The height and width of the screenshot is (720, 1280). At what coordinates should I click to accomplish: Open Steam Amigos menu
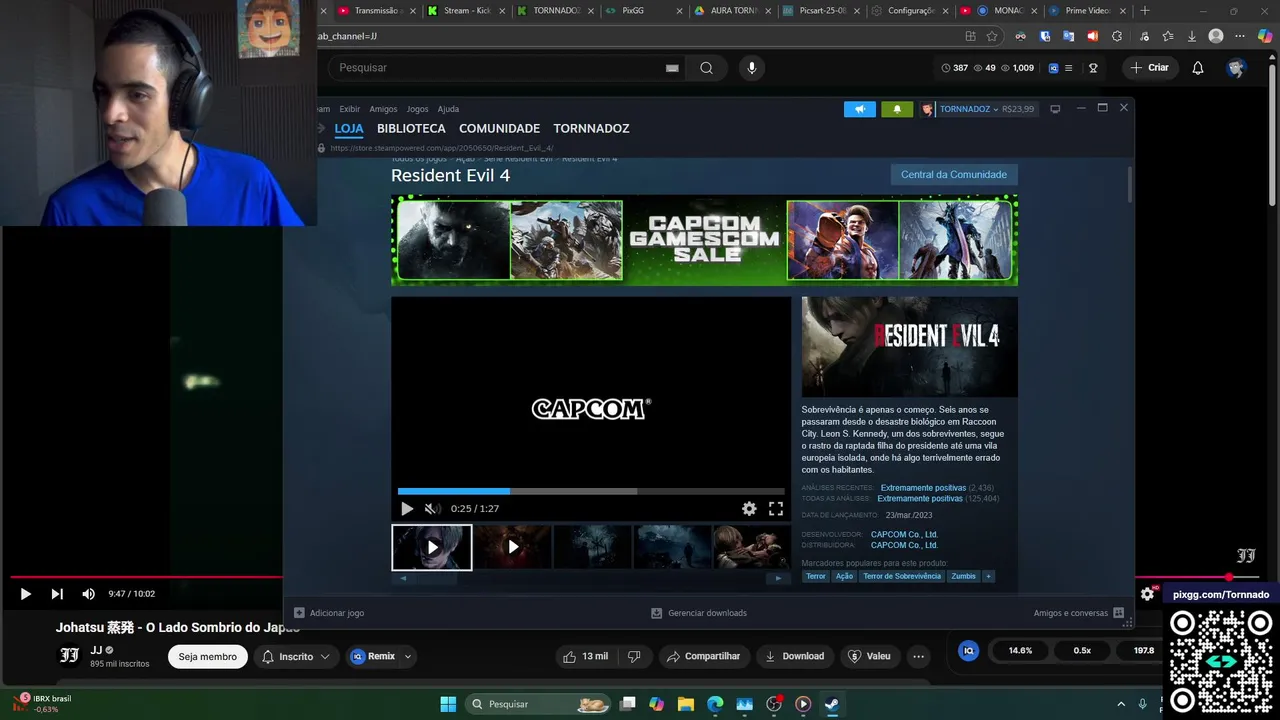383,109
